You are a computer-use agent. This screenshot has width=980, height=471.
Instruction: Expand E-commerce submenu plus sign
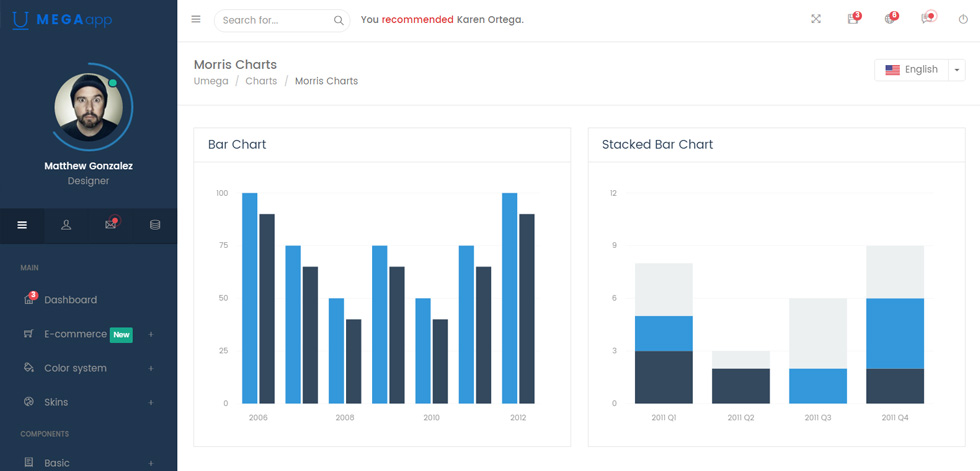pos(151,335)
